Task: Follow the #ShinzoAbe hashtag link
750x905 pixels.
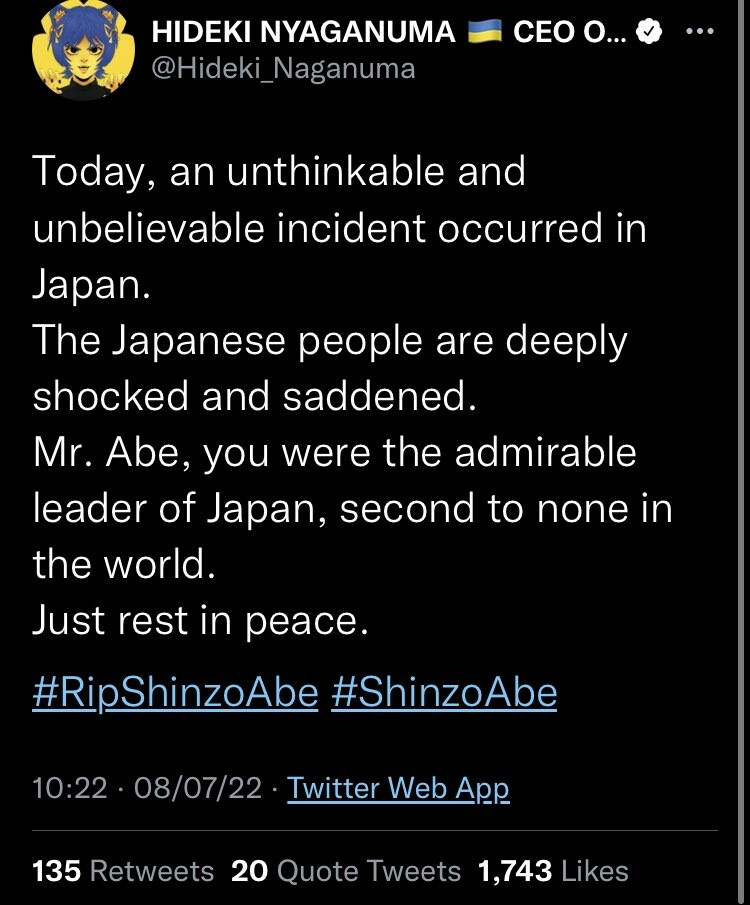Action: click(443, 692)
